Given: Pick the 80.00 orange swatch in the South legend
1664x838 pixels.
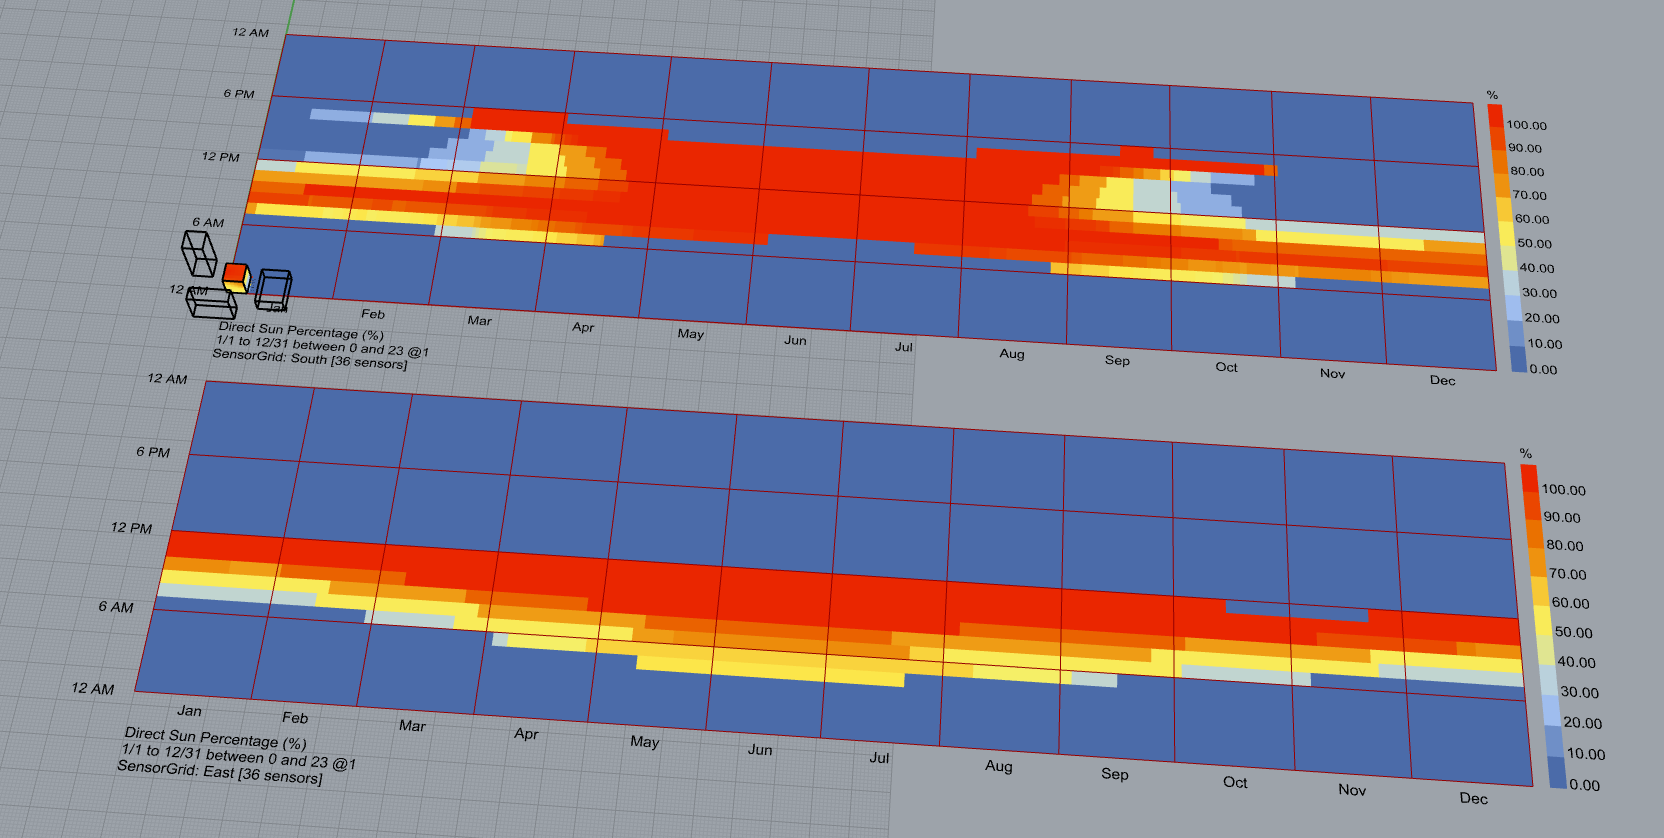Looking at the screenshot, I should (1499, 162).
